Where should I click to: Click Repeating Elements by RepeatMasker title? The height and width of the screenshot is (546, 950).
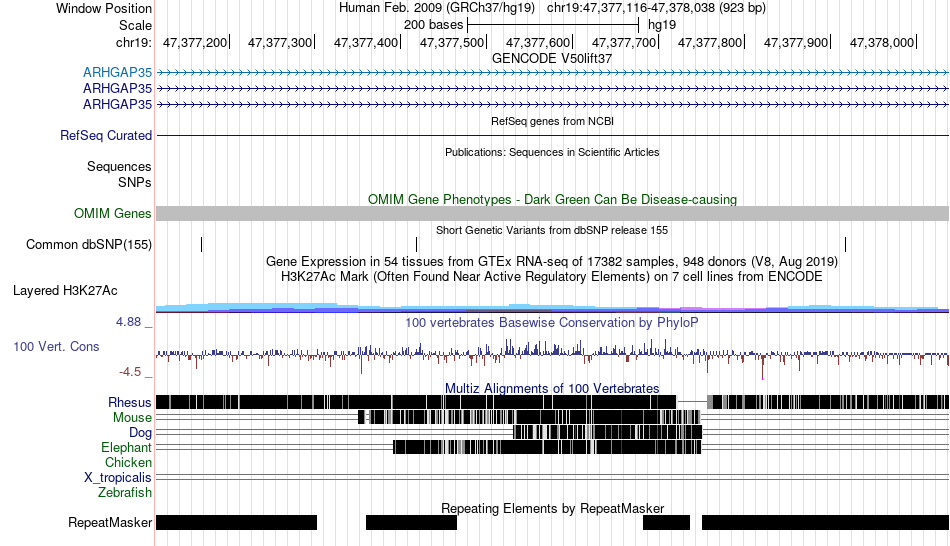click(x=553, y=508)
